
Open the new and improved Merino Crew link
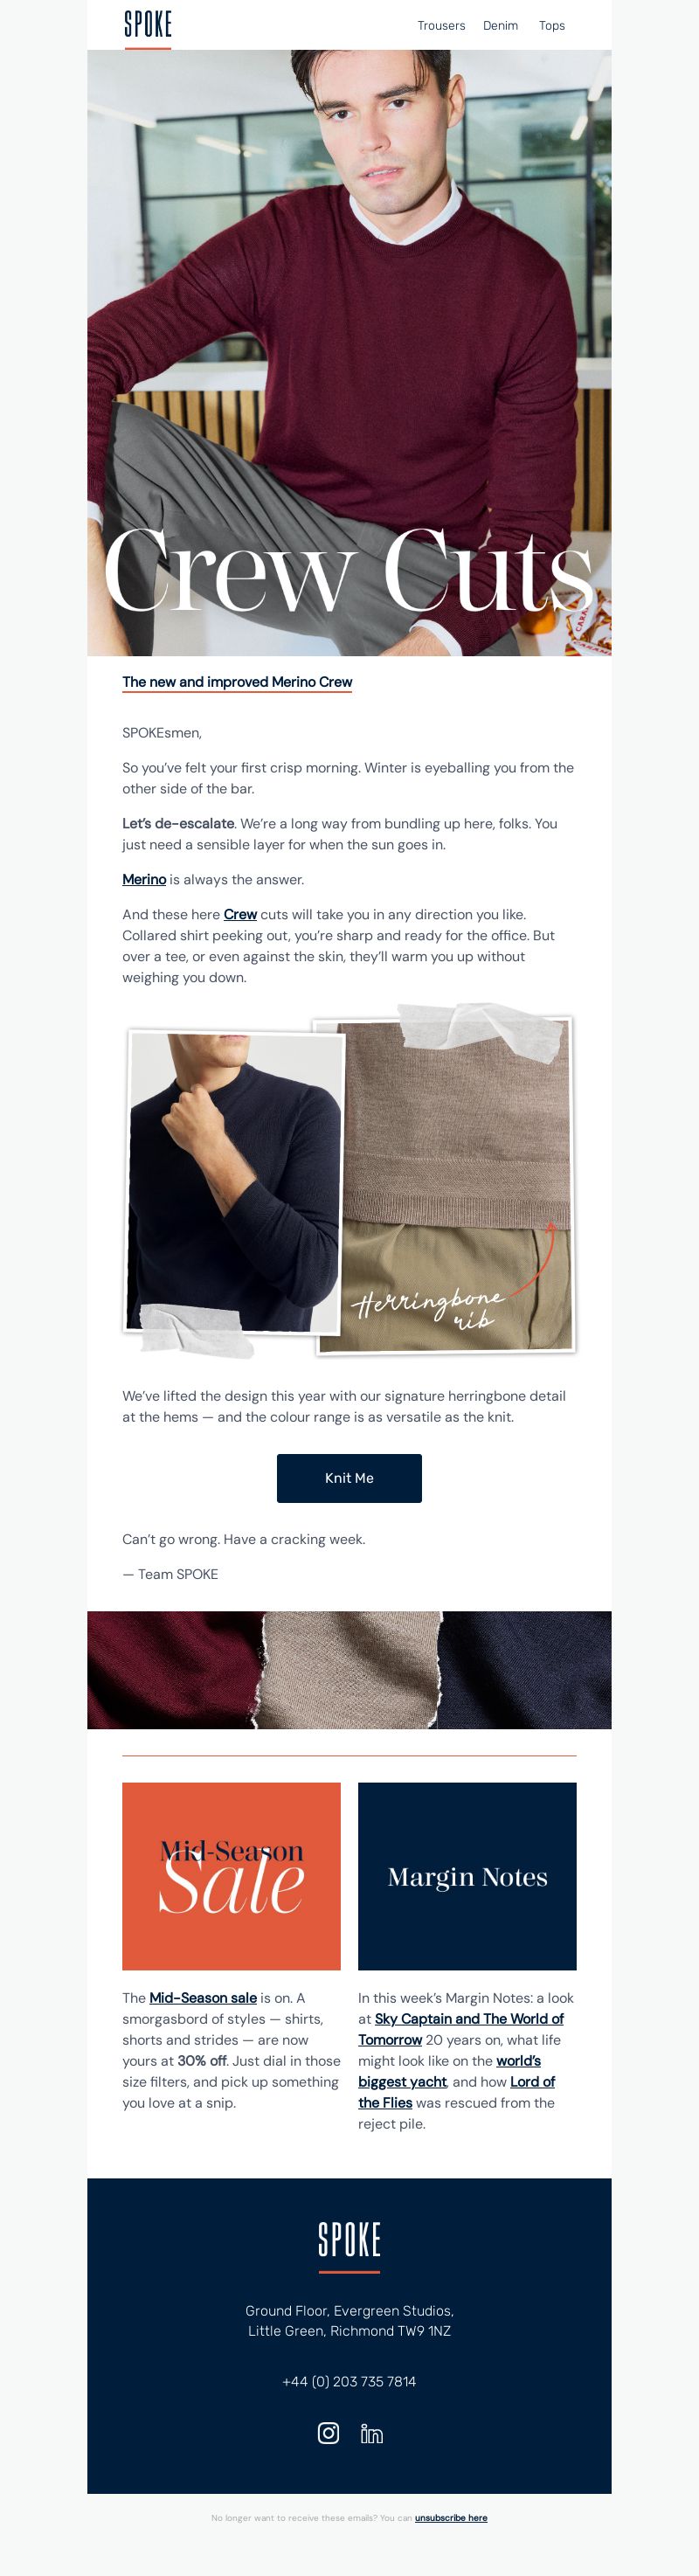point(237,682)
